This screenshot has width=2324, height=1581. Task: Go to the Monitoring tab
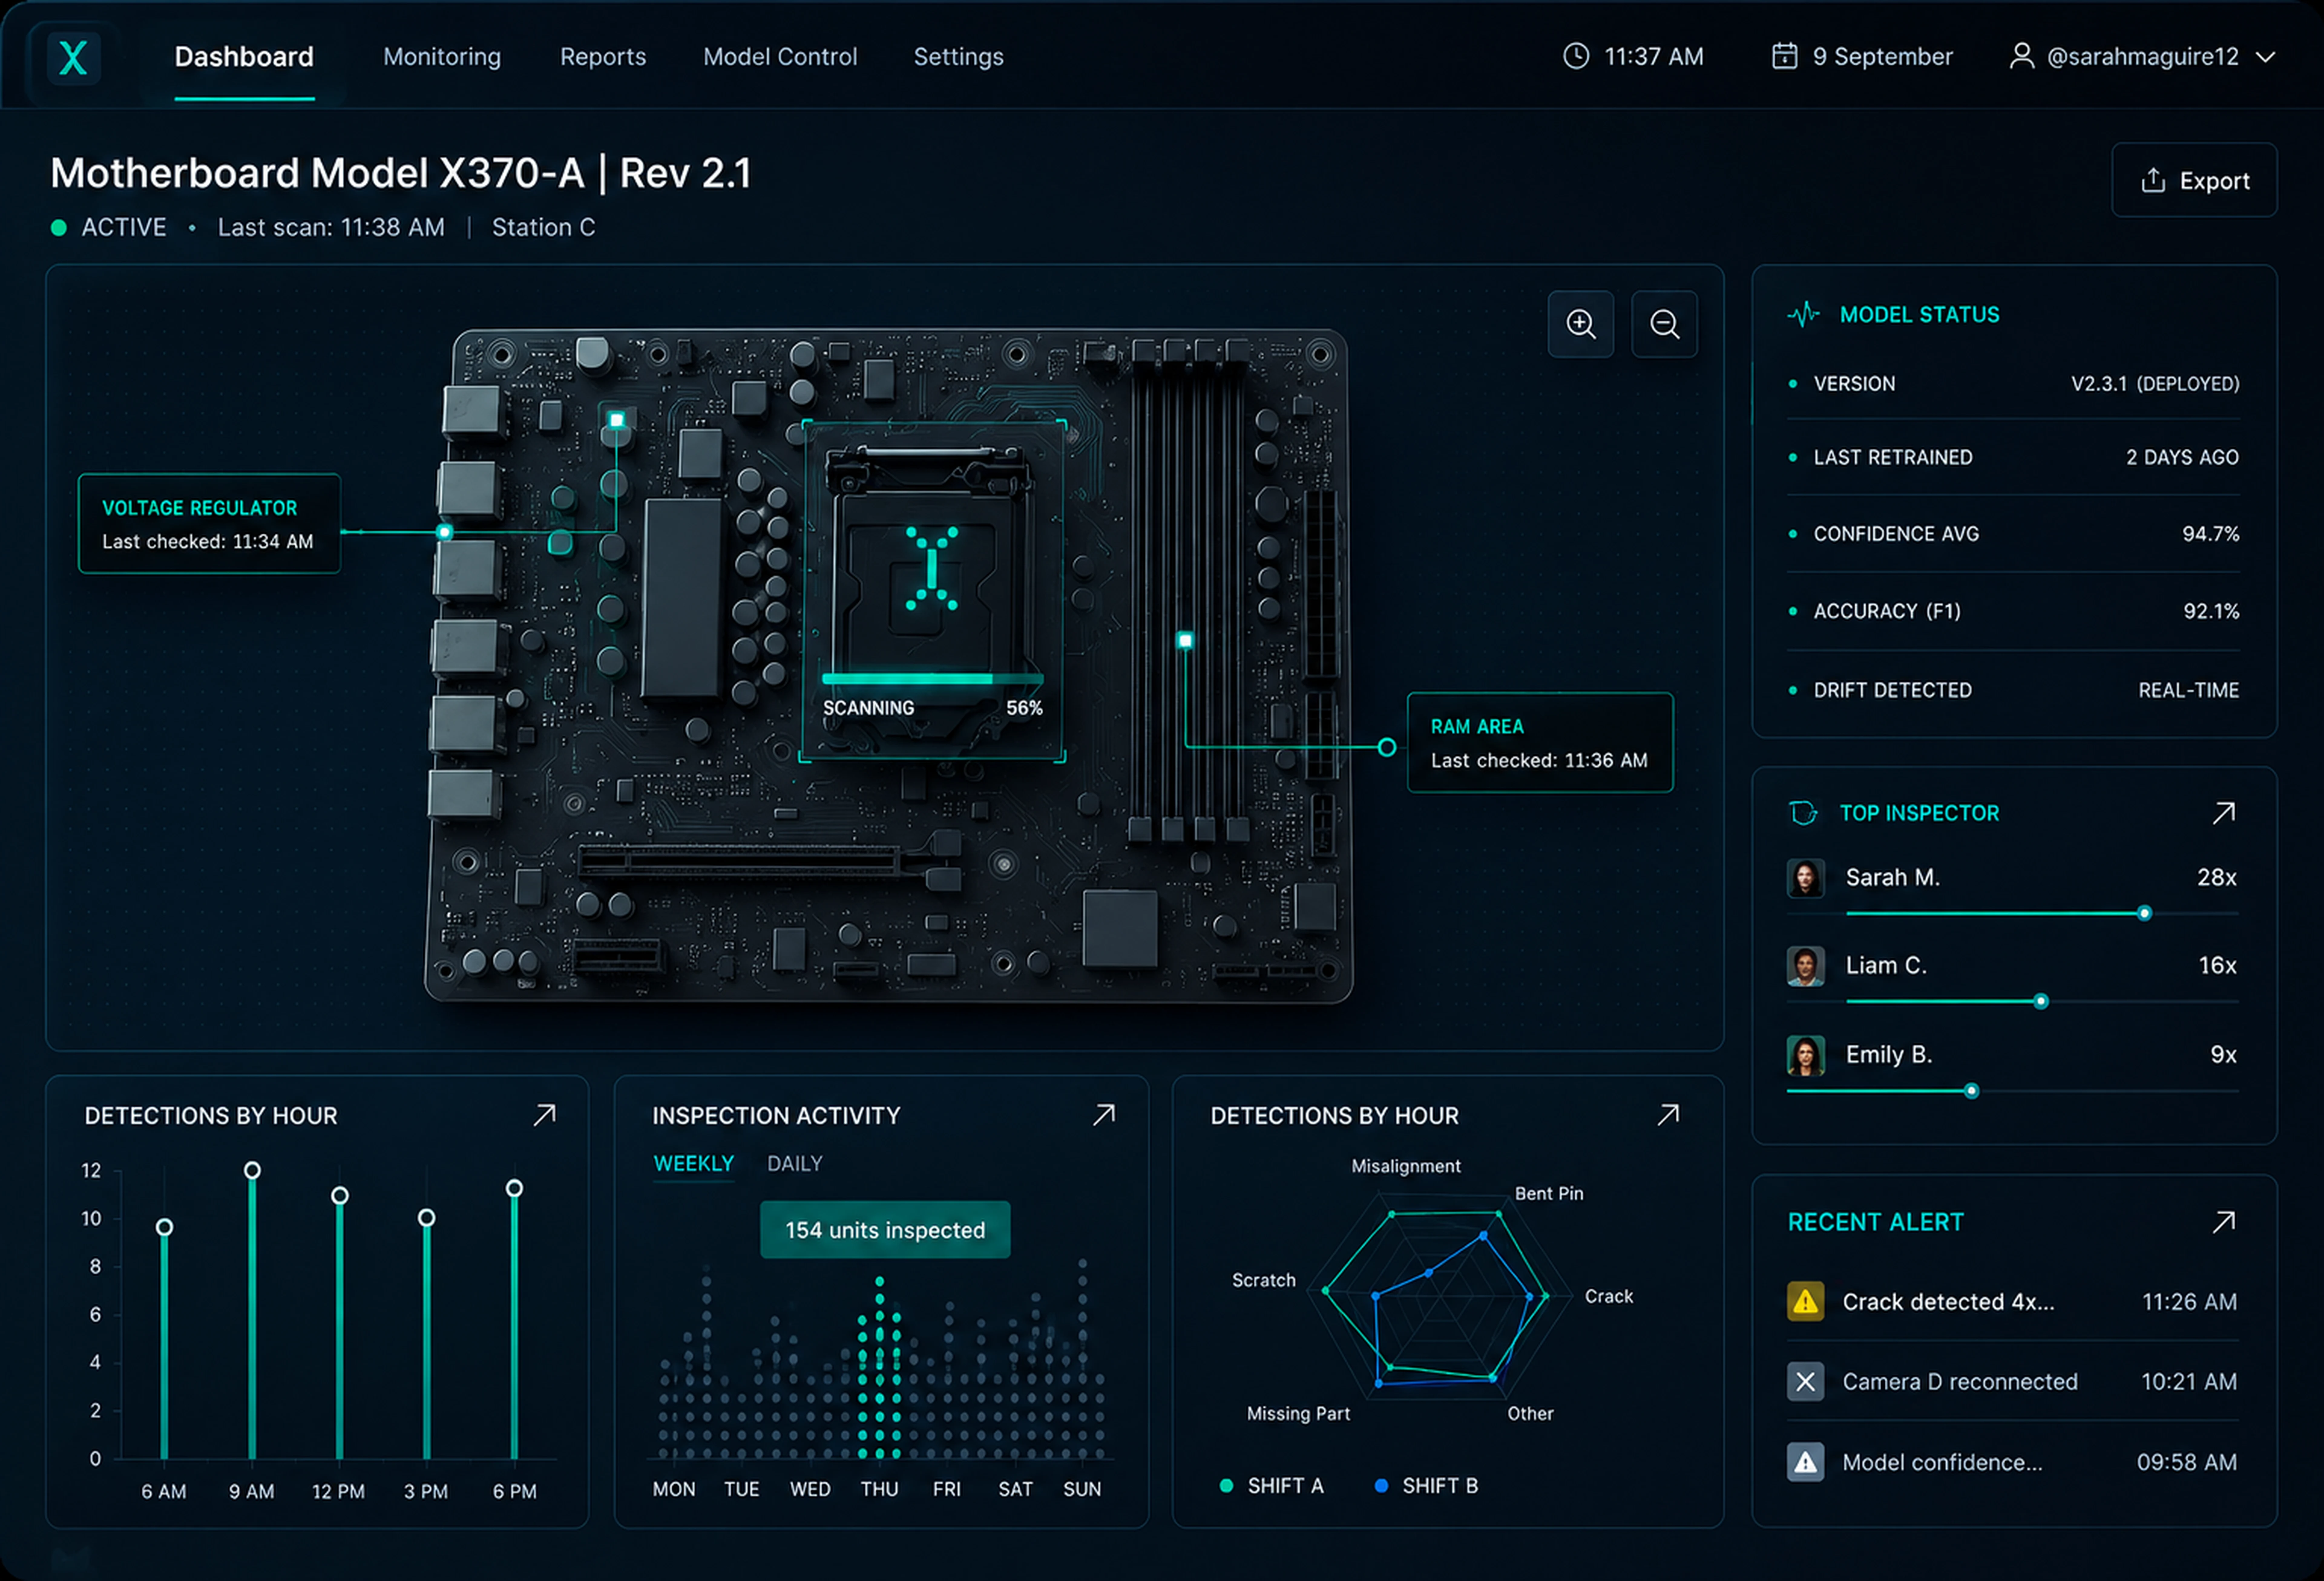[x=442, y=57]
